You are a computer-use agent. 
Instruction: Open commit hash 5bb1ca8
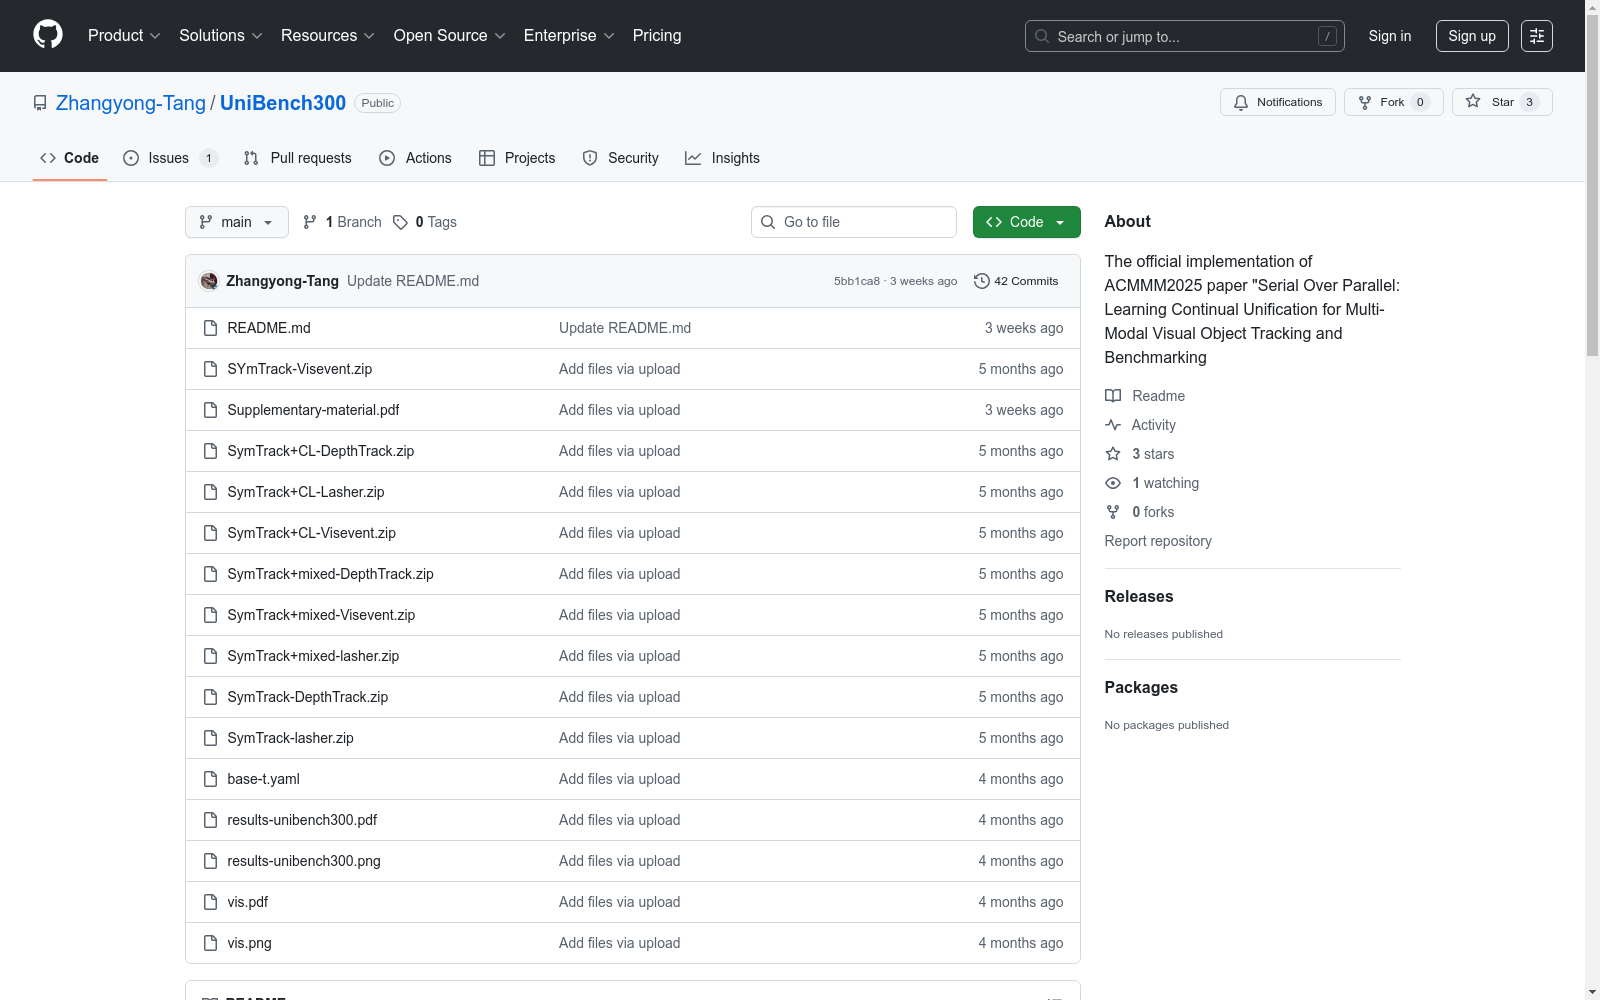[857, 281]
